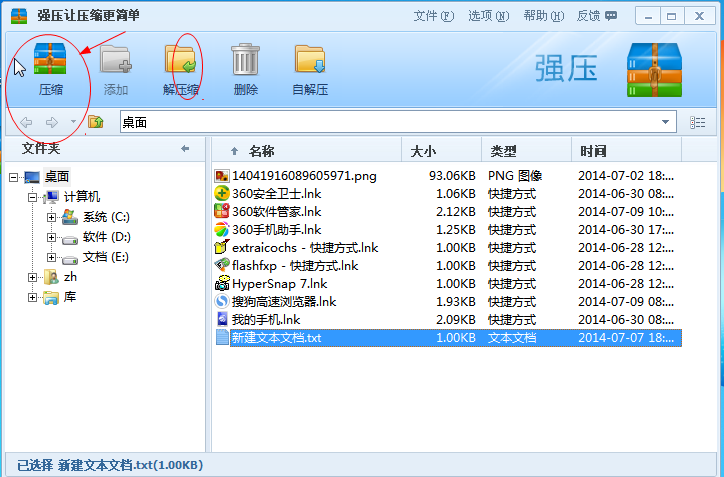Screen dimensions: 724x477
Task: Open the 反馈 feedback menu
Action: click(597, 16)
